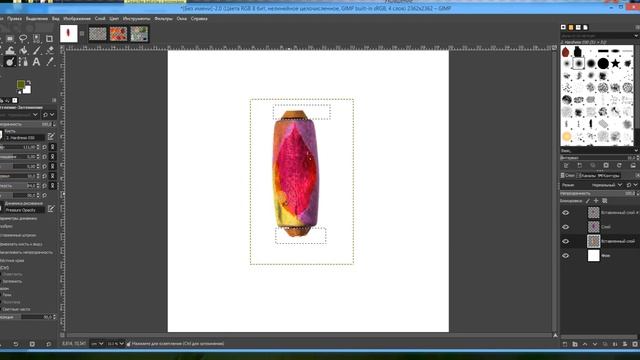The height and width of the screenshot is (360, 640).
Task: Open the 'Фильтры' menu
Action: 163,19
